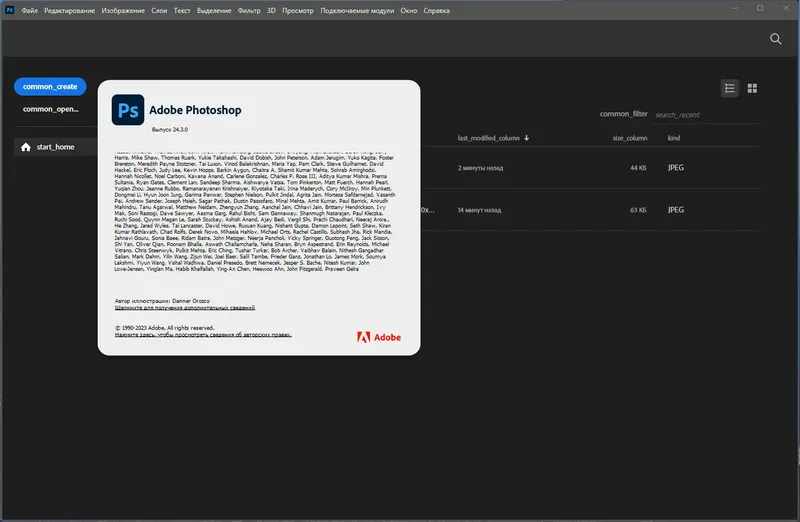This screenshot has height=522, width=800.
Task: Open the Окно menu
Action: click(409, 10)
